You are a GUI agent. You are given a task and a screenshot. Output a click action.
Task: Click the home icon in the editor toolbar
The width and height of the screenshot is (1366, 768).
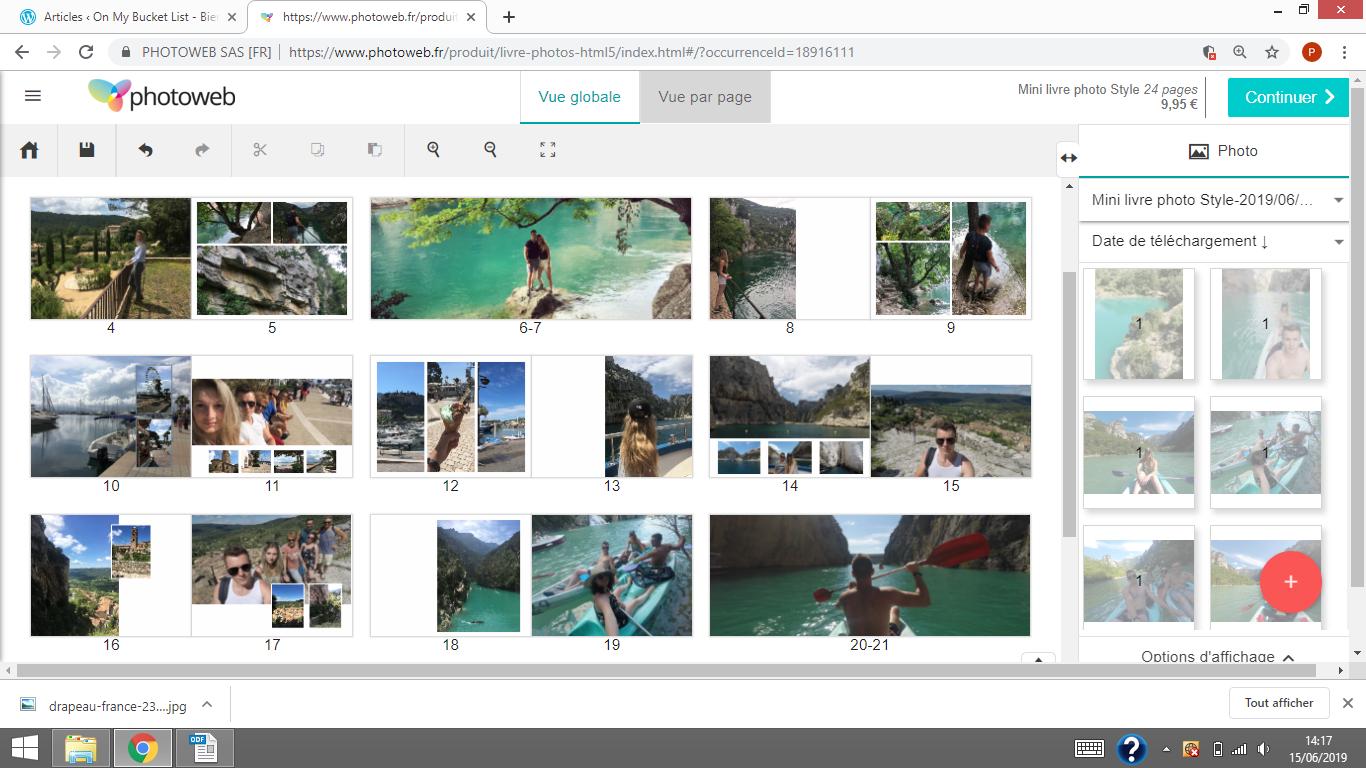(x=29, y=150)
